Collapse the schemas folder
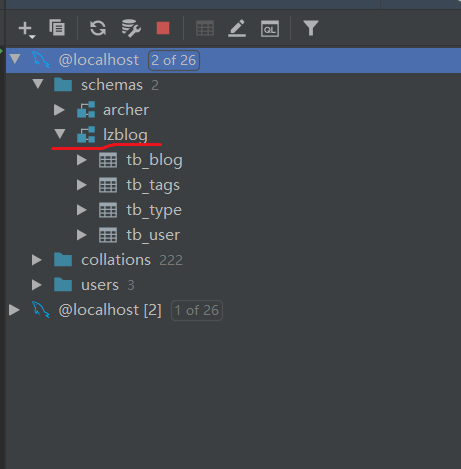This screenshot has width=461, height=469. tap(38, 84)
